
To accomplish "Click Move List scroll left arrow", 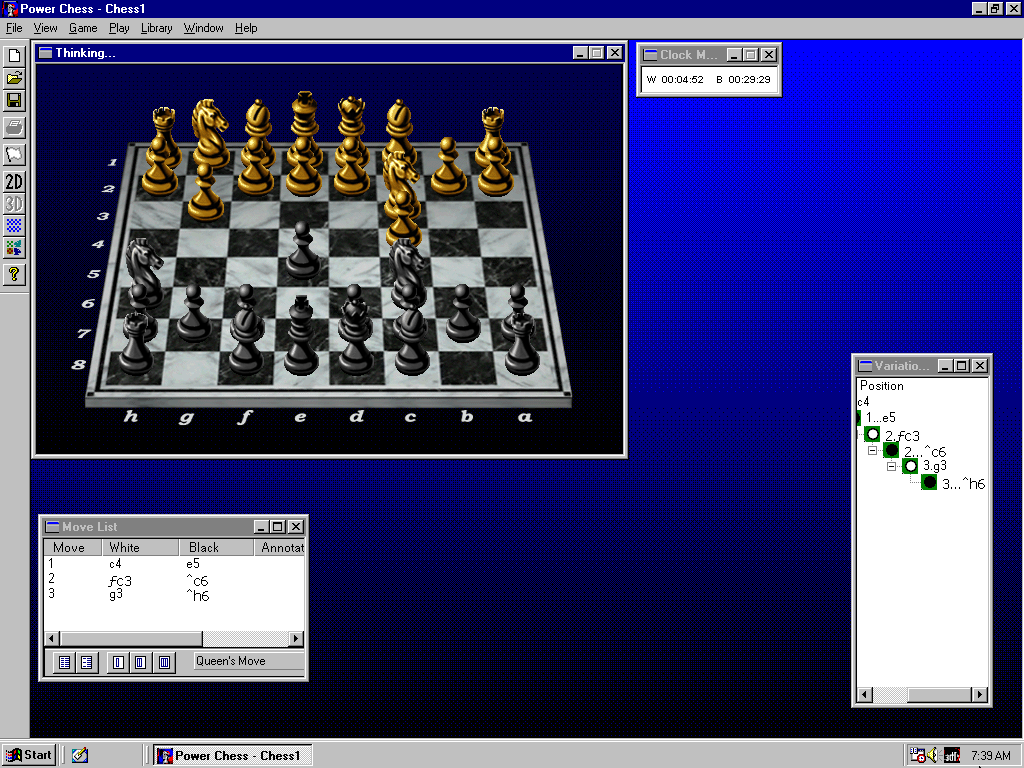I will 52,638.
